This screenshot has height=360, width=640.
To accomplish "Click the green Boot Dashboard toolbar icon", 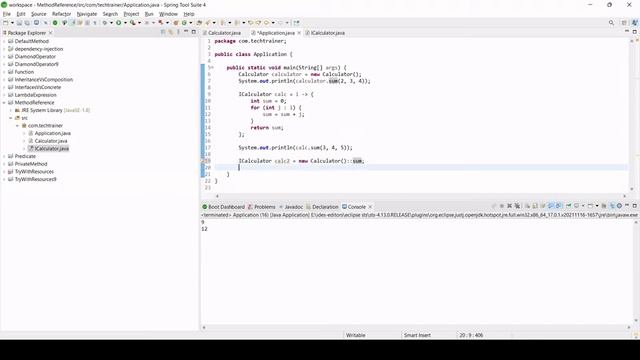I will click(x=55, y=23).
